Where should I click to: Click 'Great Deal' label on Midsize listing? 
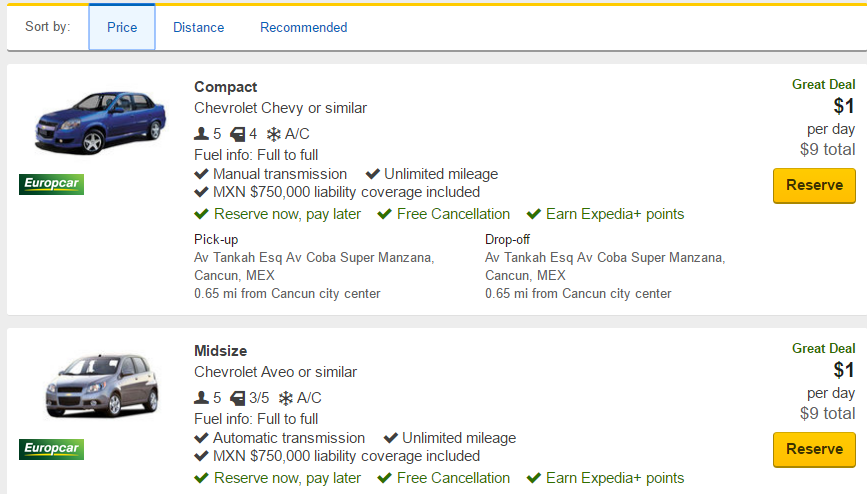(x=823, y=348)
